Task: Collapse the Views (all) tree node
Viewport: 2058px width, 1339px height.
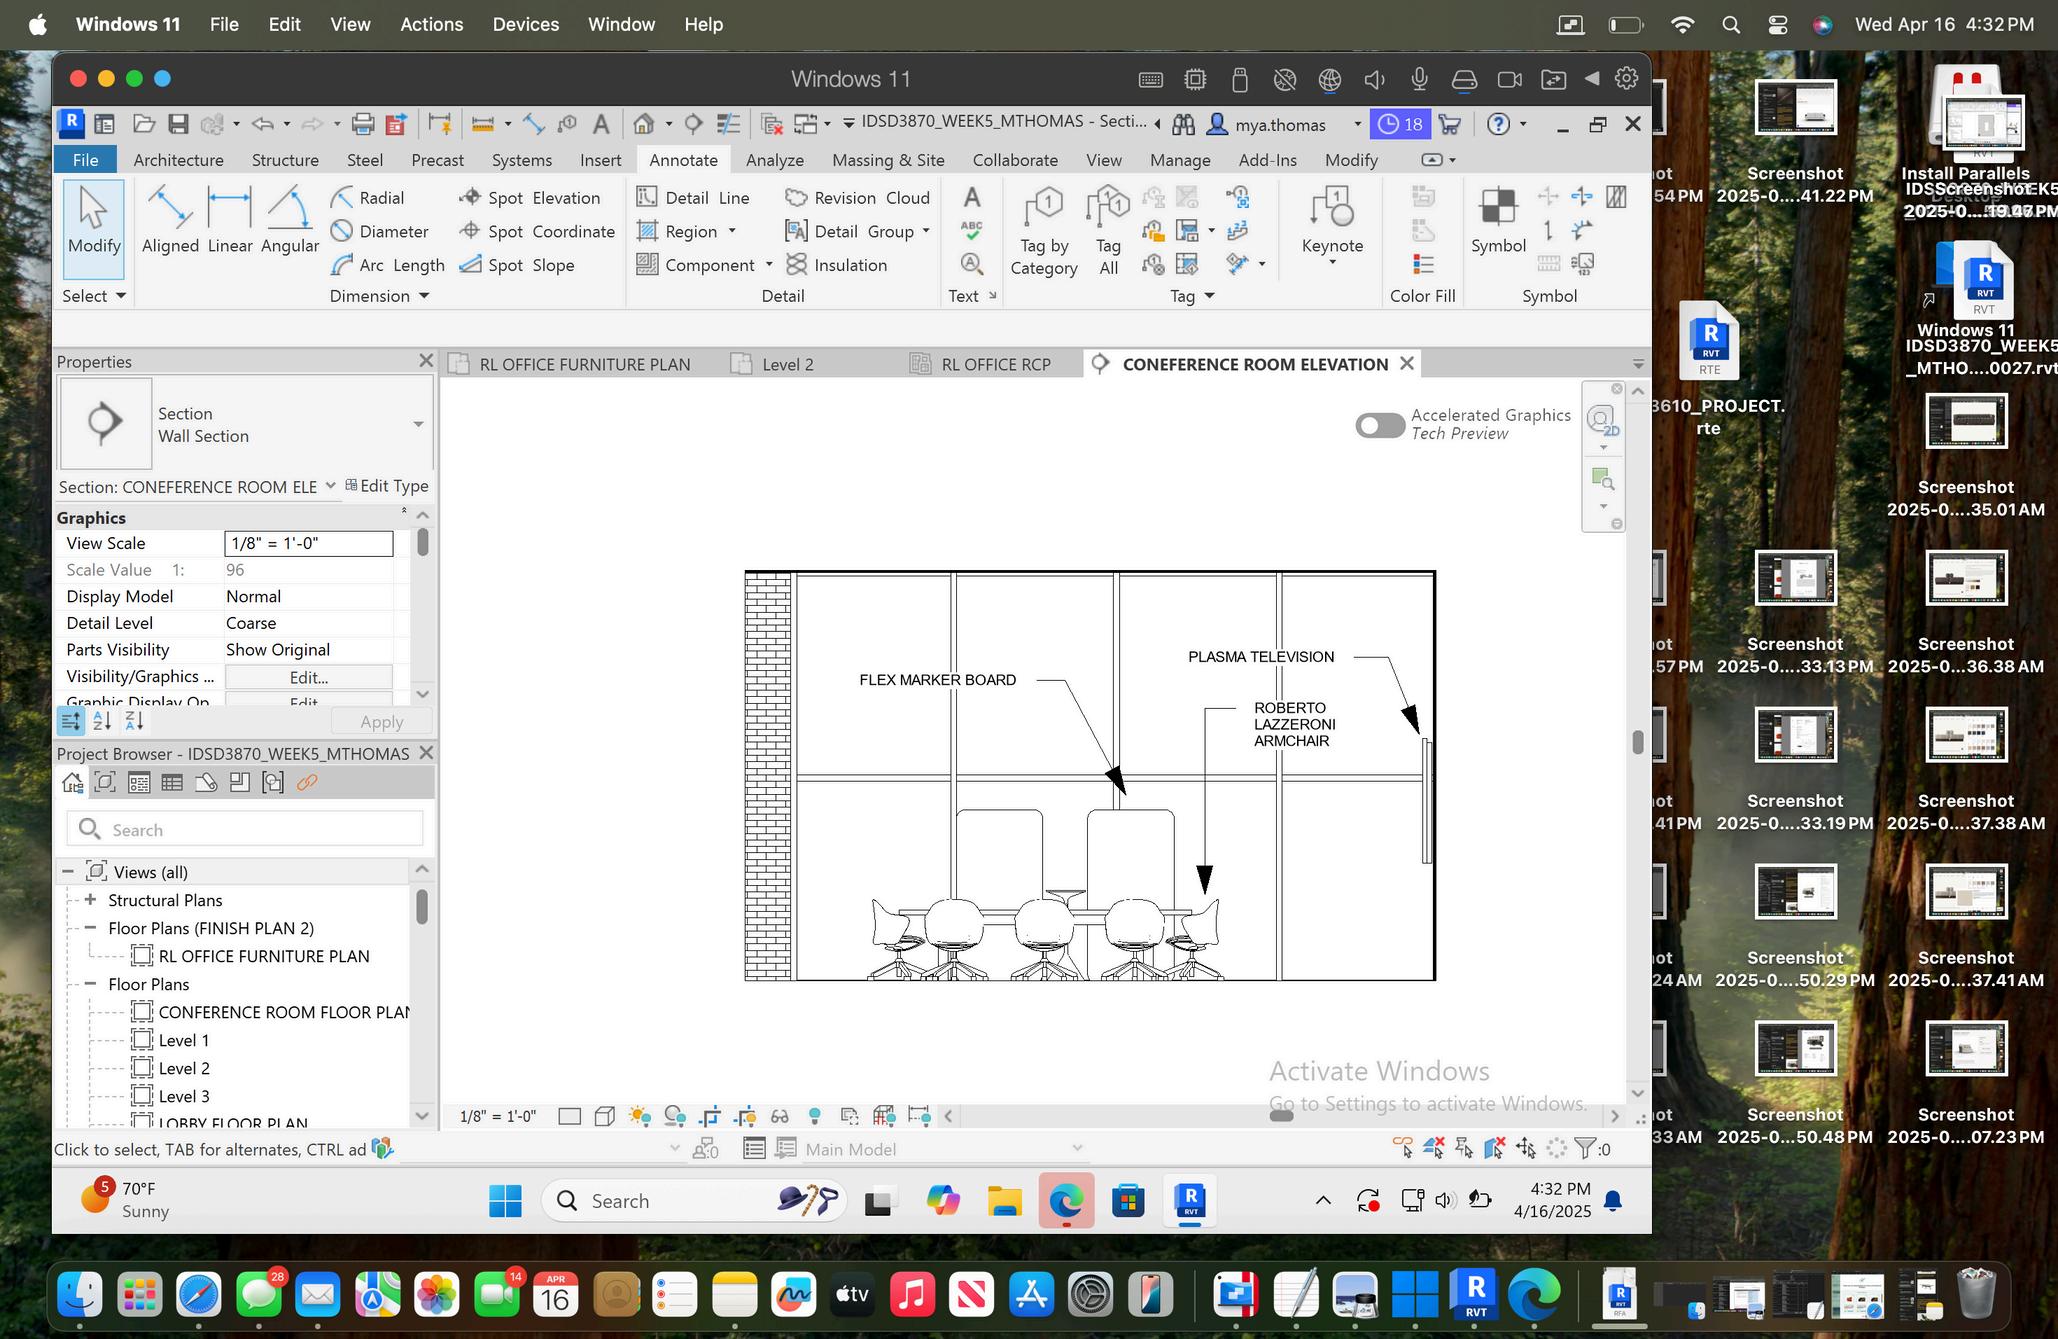Action: point(68,872)
